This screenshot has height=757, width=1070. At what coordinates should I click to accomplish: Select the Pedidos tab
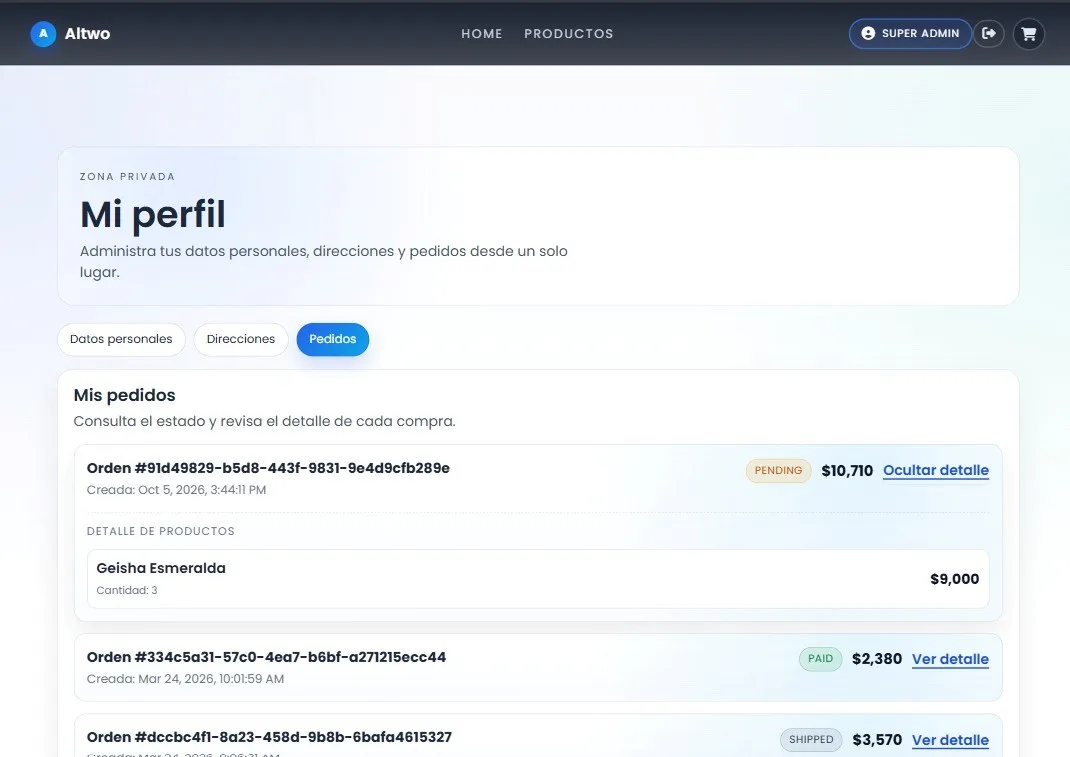332,339
